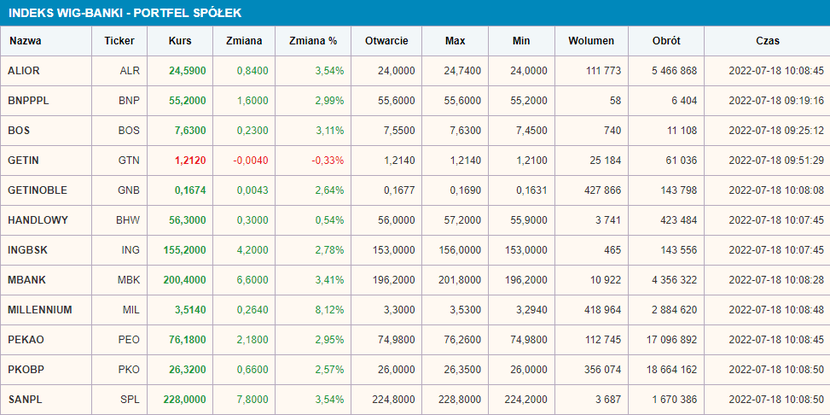This screenshot has width=830, height=415.
Task: Click the Zmiana % column header
Action: coord(313,41)
